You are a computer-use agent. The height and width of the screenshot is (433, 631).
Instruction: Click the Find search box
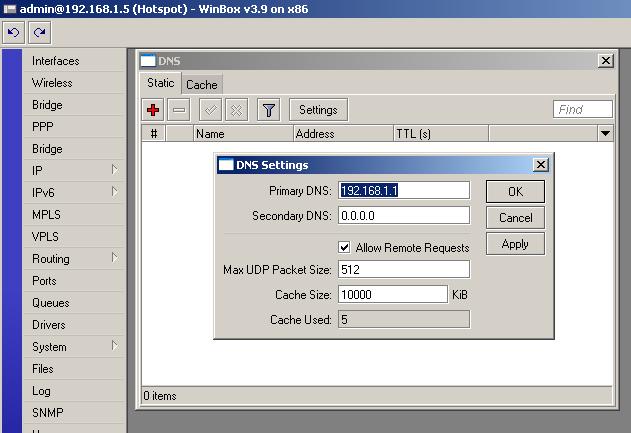coord(583,109)
